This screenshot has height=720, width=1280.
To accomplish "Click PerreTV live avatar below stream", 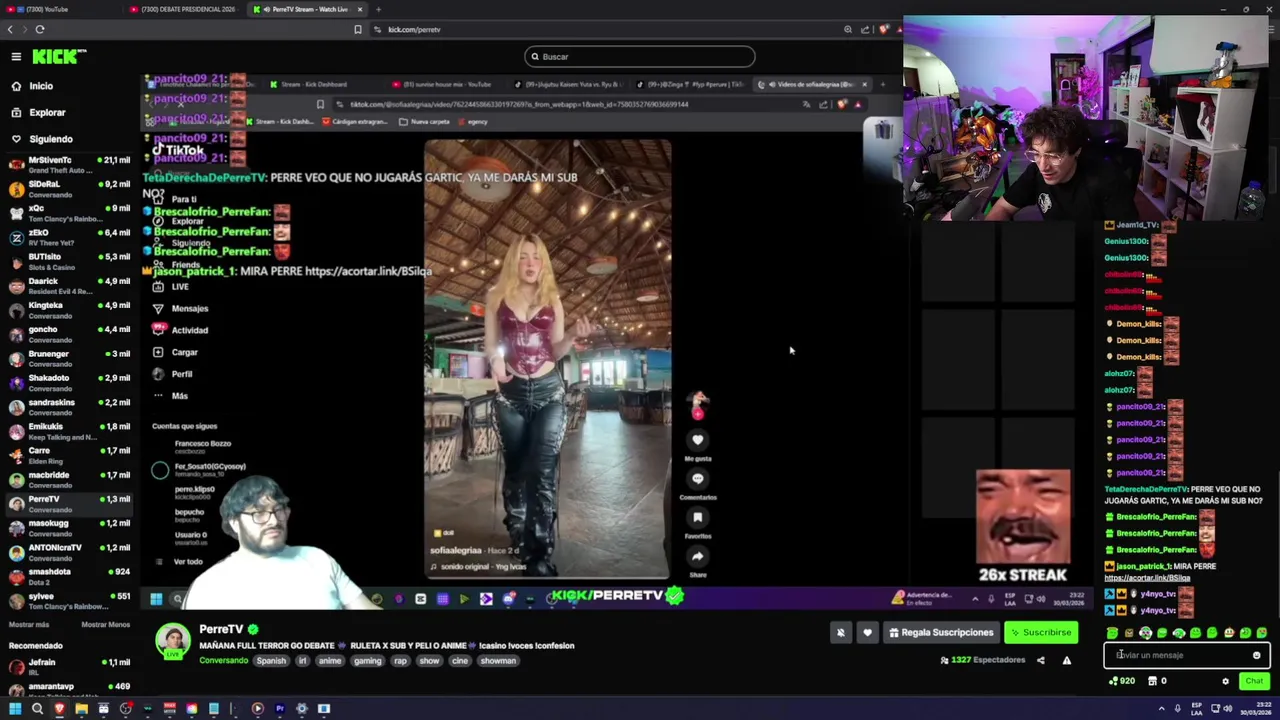I will pyautogui.click(x=173, y=641).
